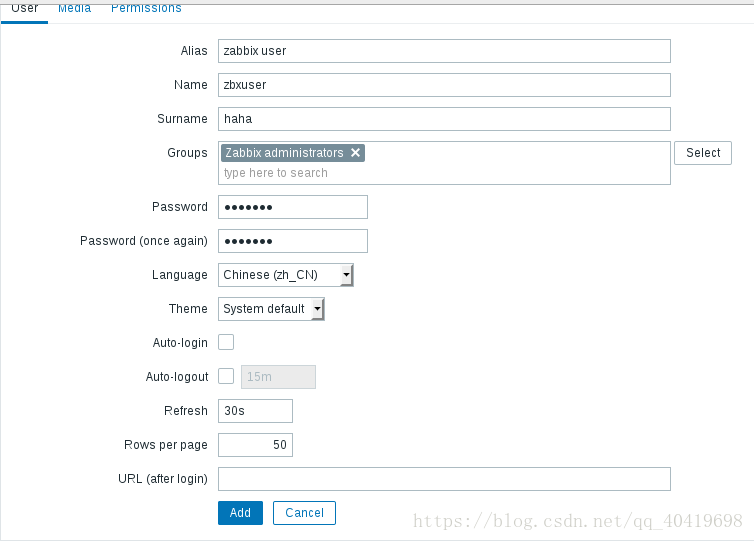Click the Cancel button

pos(304,513)
